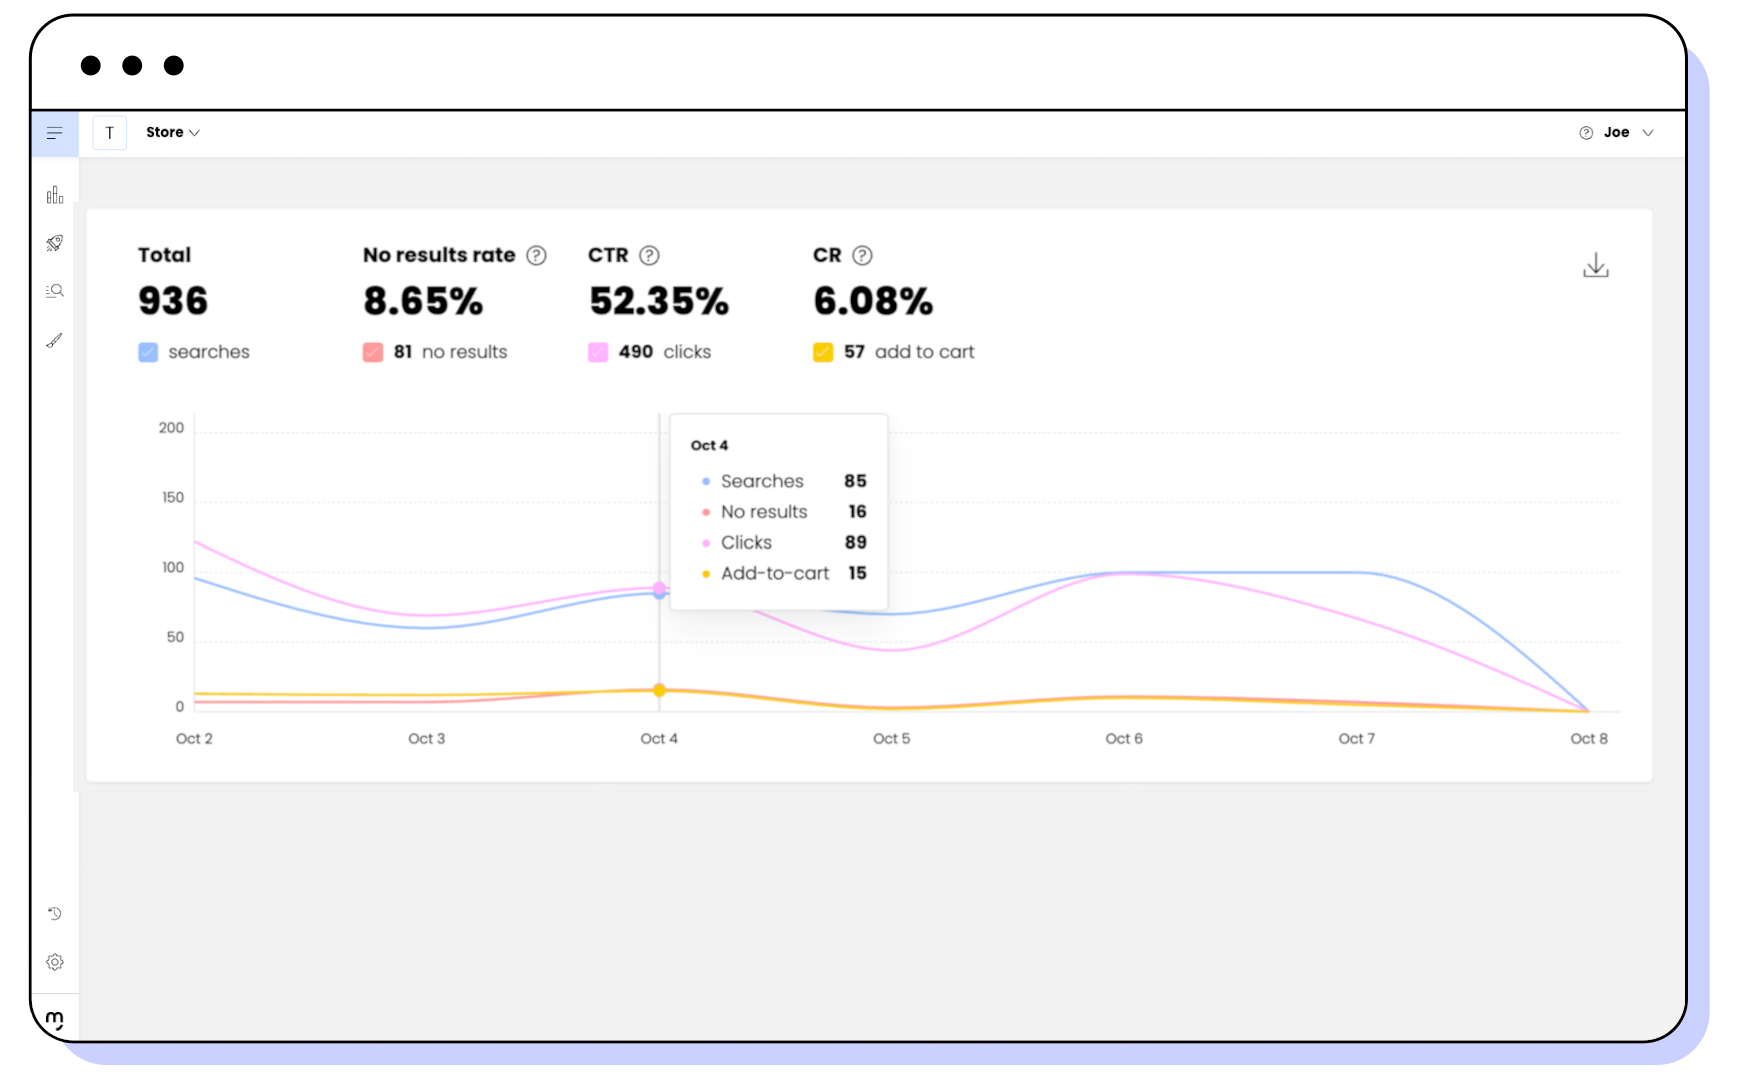Open the brush design icon in sidebar
The width and height of the screenshot is (1740, 1080).
[55, 340]
